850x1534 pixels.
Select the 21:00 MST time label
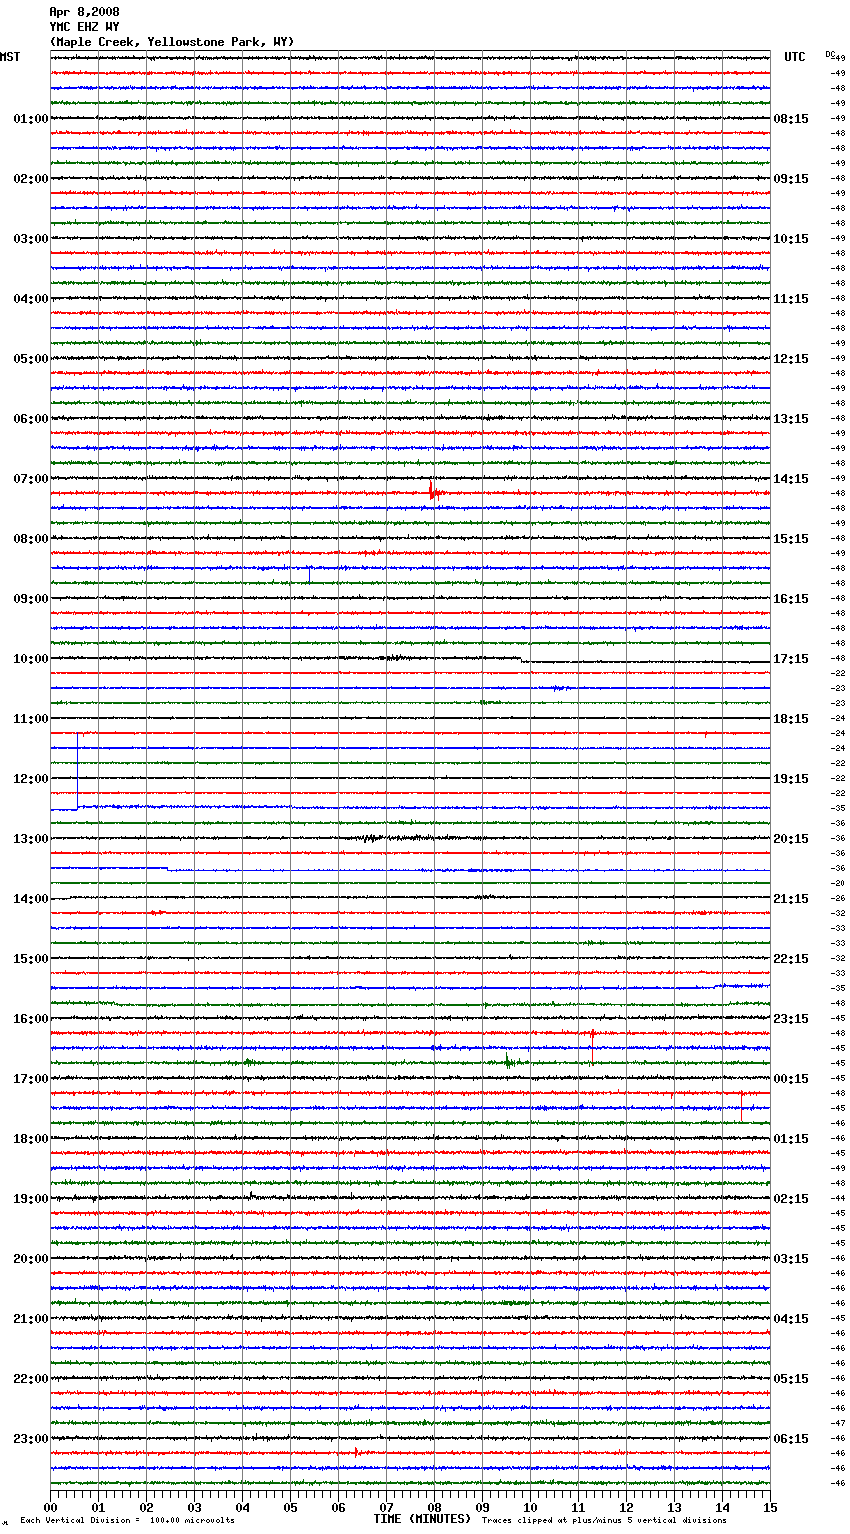[31, 1319]
